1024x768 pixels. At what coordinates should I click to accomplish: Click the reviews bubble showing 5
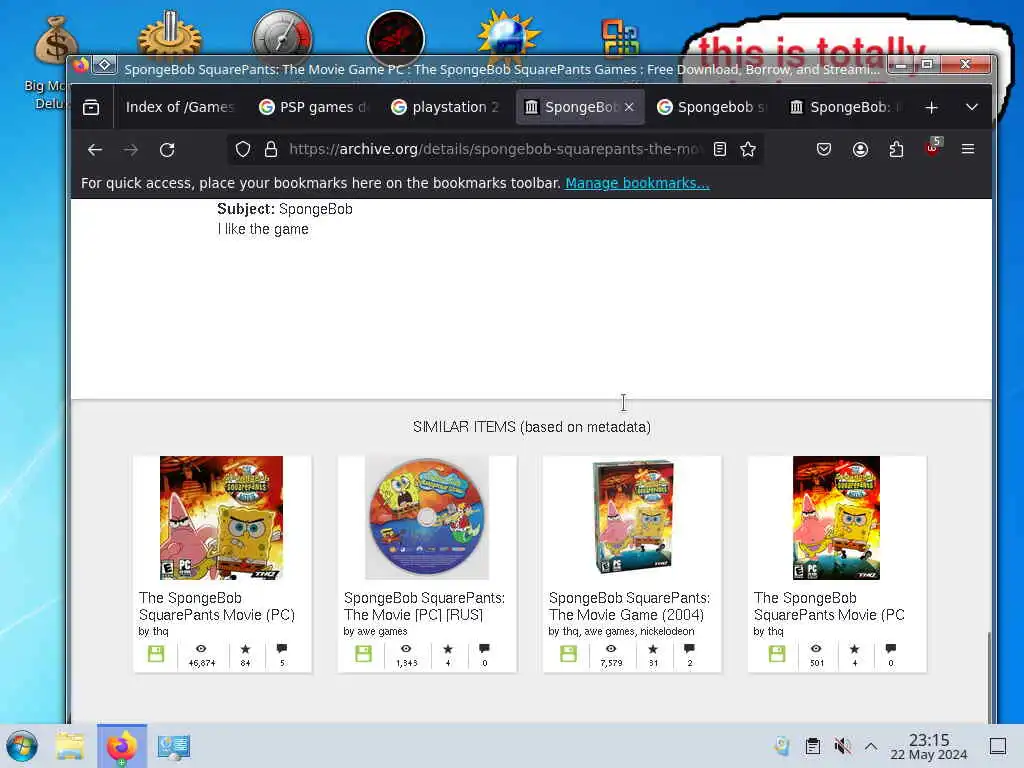pos(281,648)
